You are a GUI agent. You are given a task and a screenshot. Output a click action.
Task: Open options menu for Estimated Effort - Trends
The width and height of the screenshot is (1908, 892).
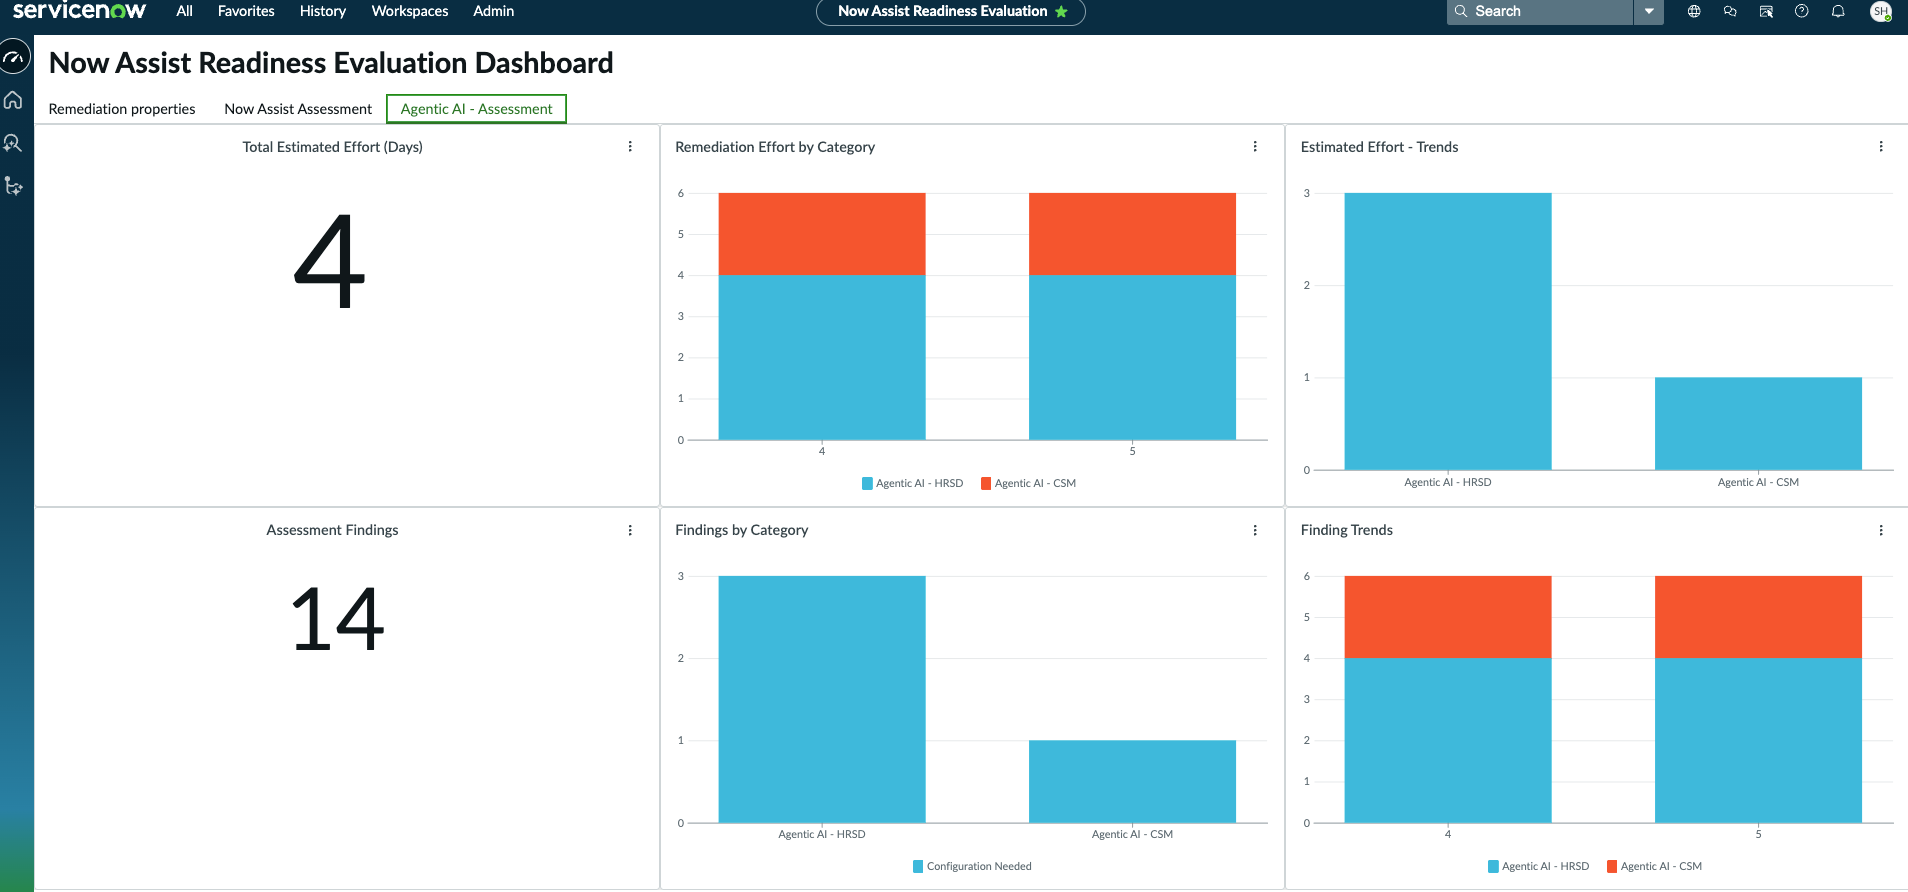[1881, 146]
